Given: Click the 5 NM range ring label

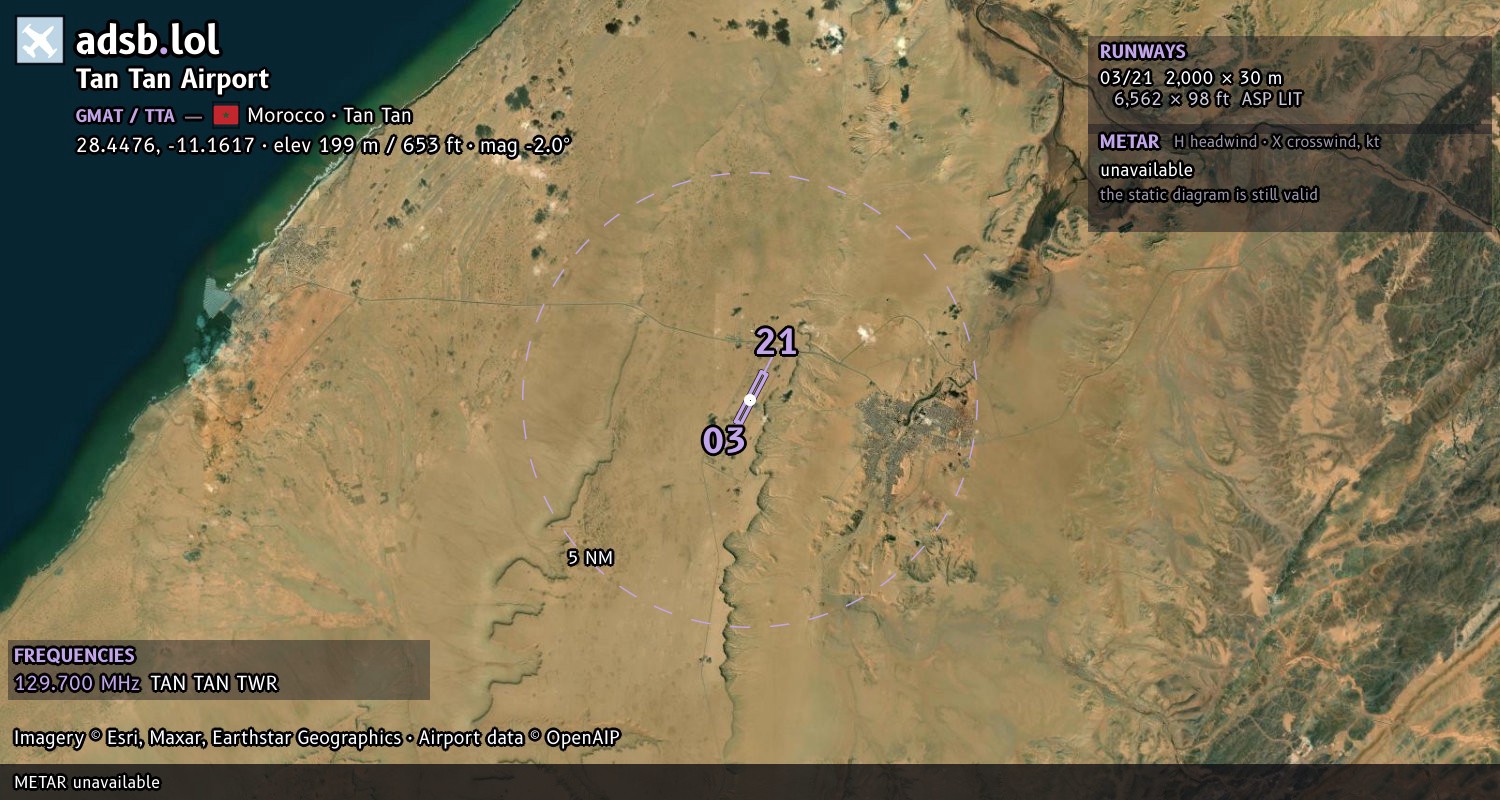Looking at the screenshot, I should 590,558.
